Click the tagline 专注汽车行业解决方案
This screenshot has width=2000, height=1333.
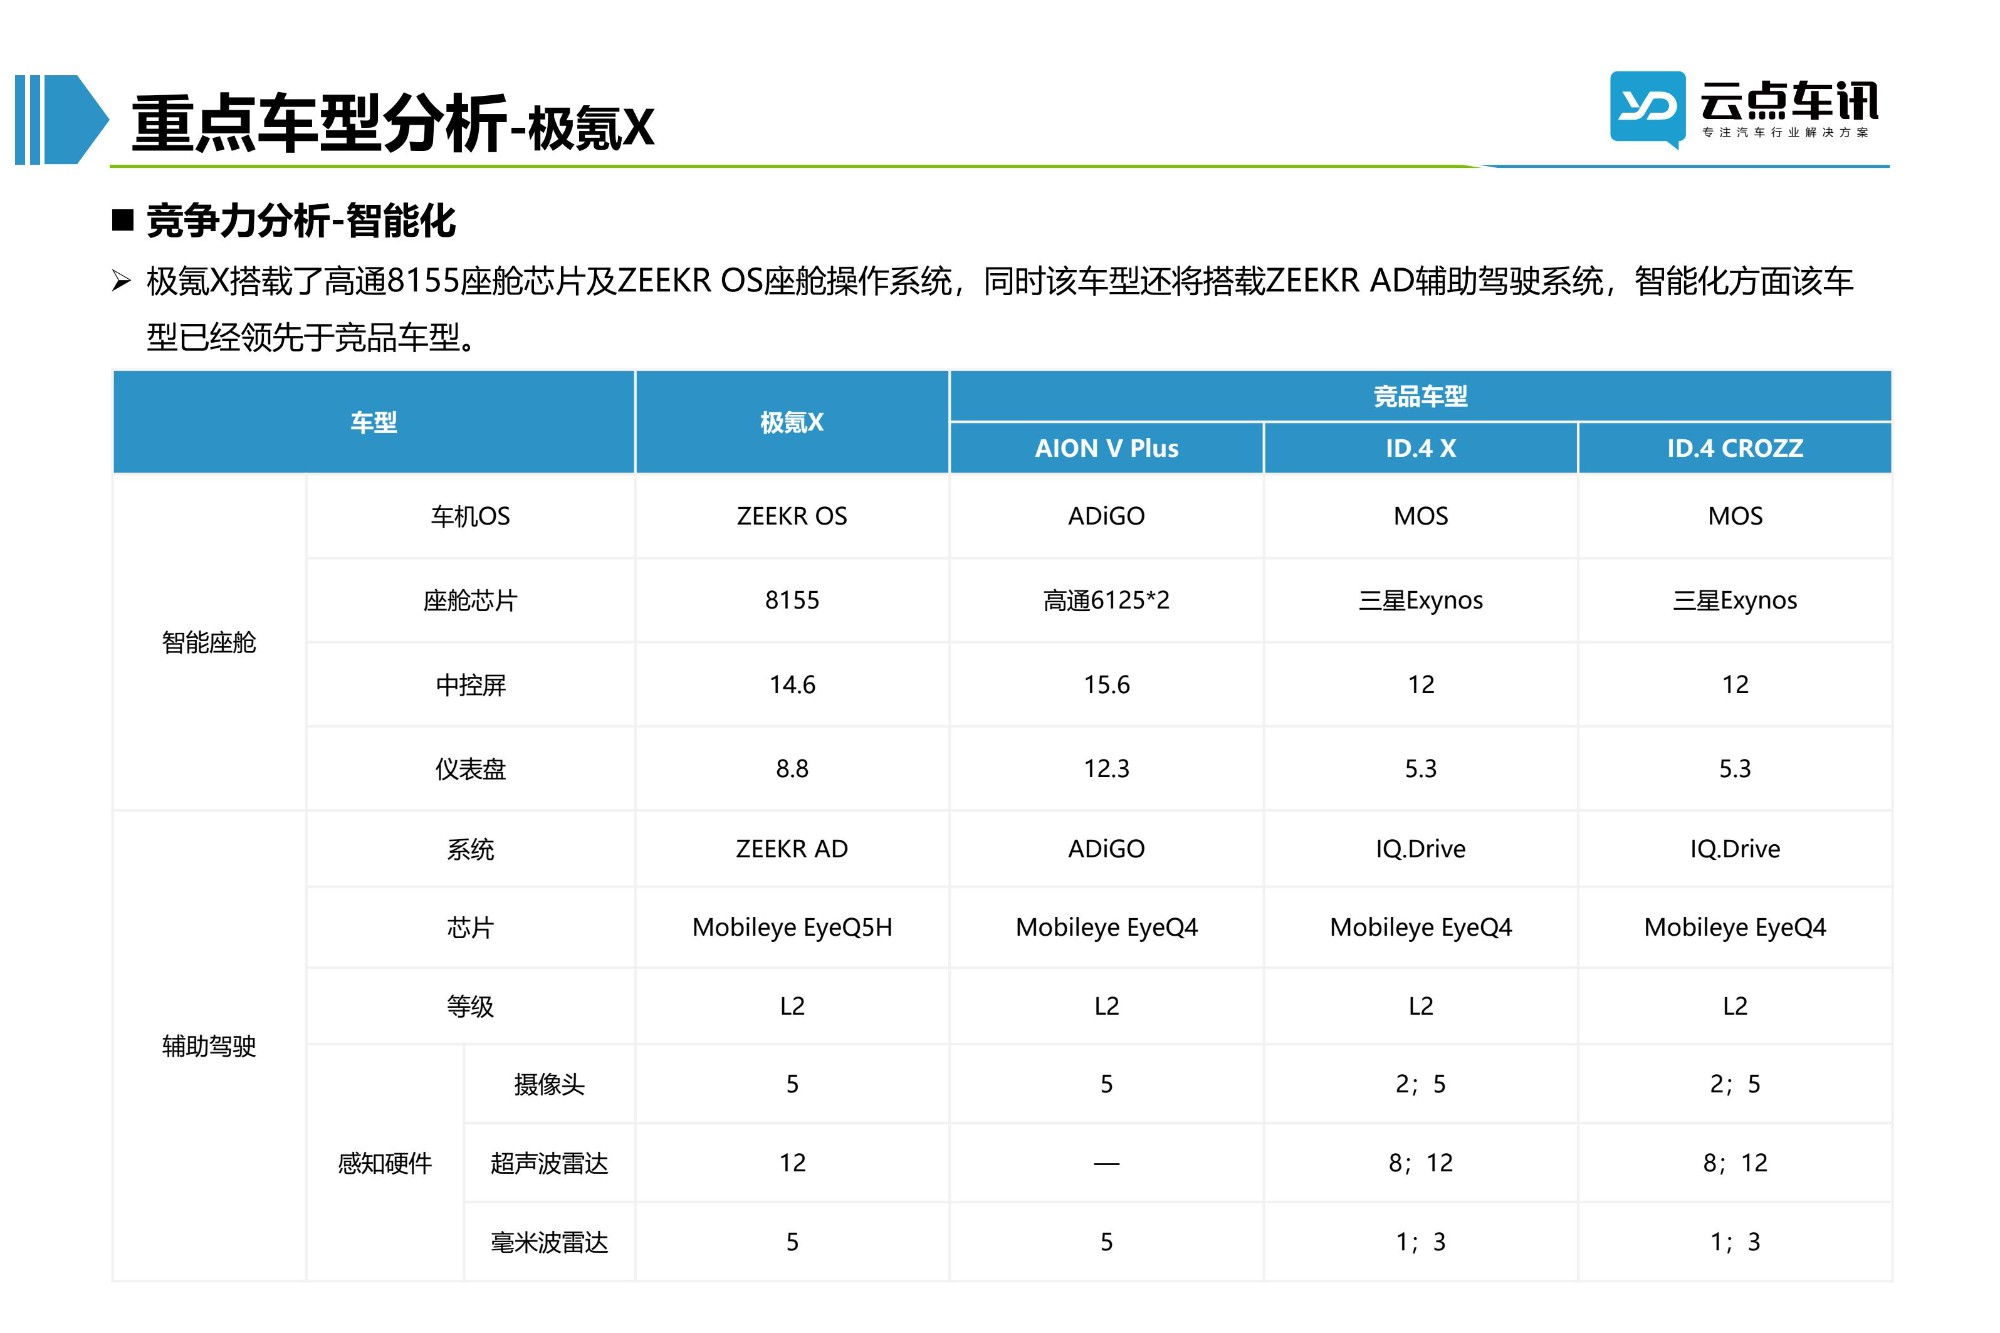click(1785, 132)
